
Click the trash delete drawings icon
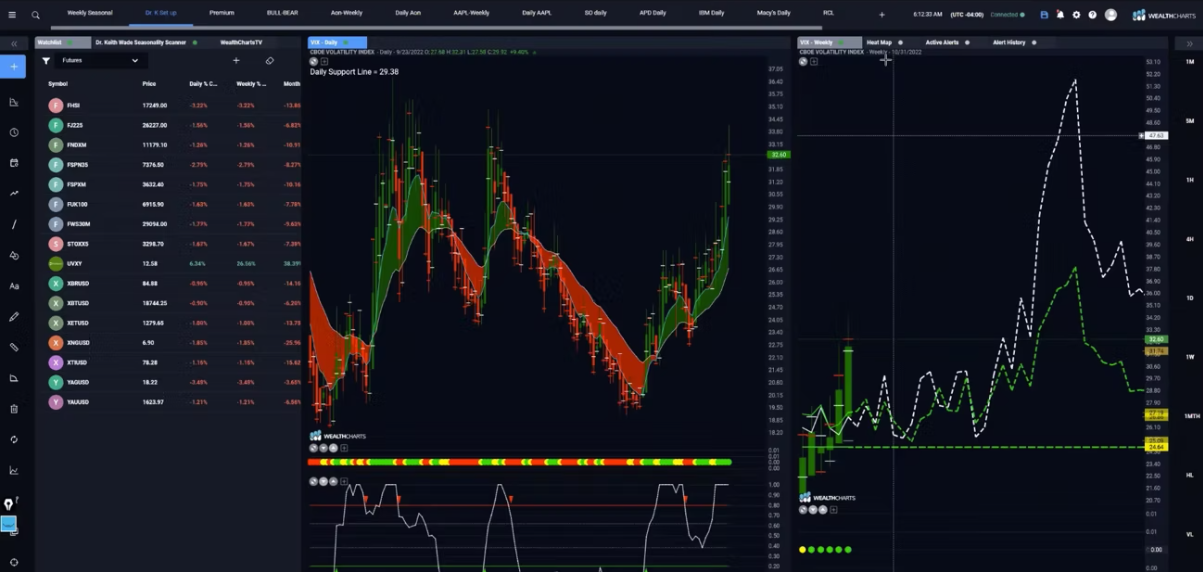[x=14, y=408]
